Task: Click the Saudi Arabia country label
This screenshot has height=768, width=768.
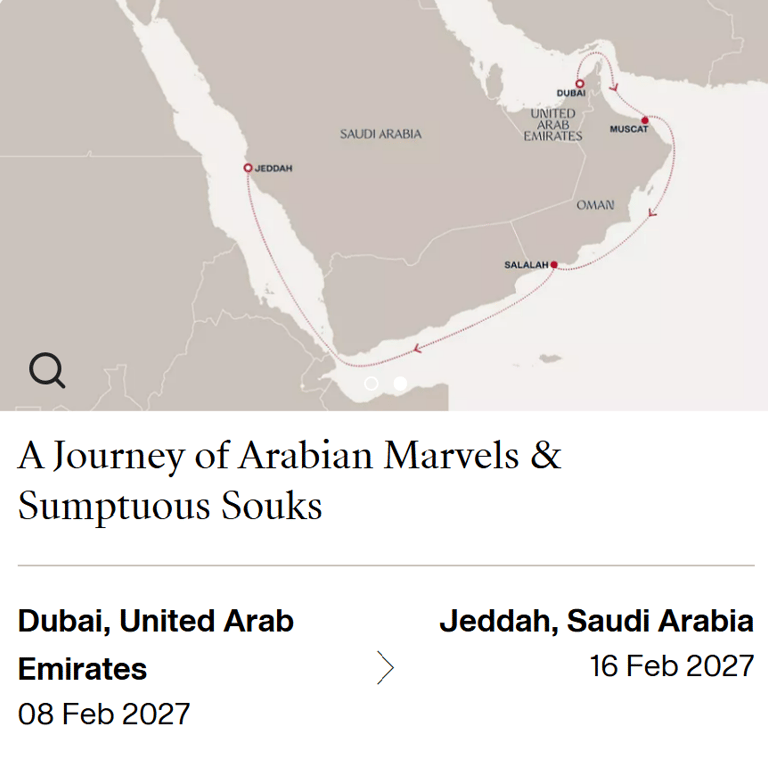Action: pyautogui.click(x=381, y=134)
